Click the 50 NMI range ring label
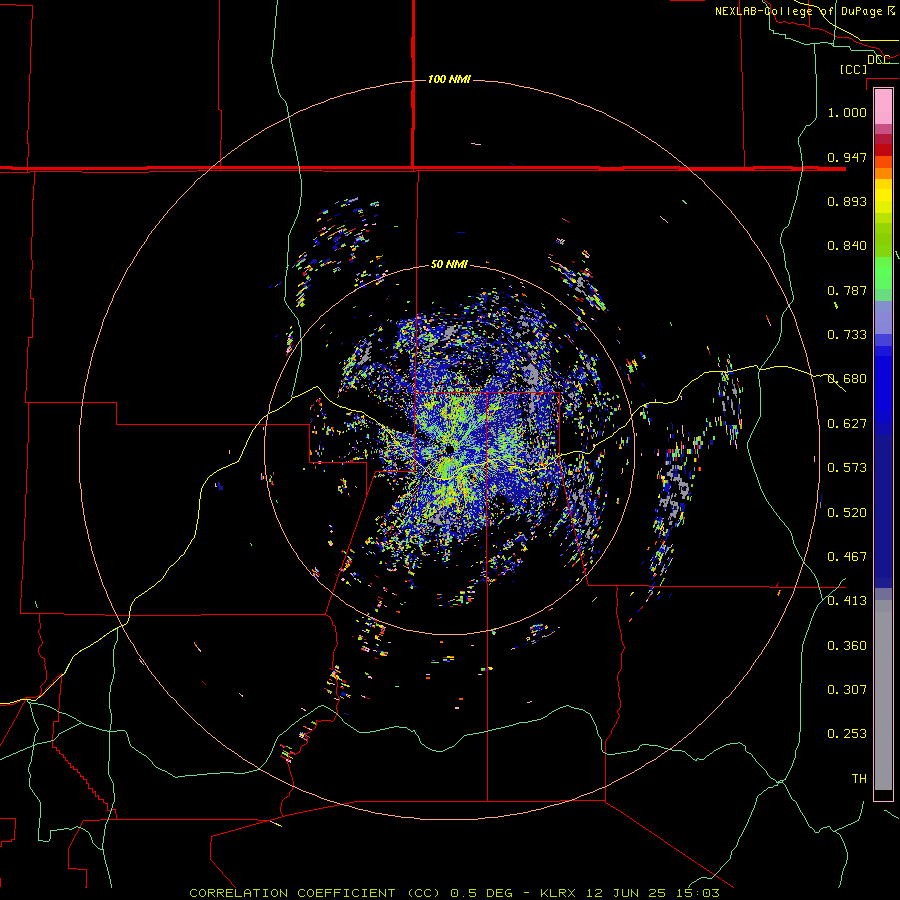 pyautogui.click(x=449, y=265)
